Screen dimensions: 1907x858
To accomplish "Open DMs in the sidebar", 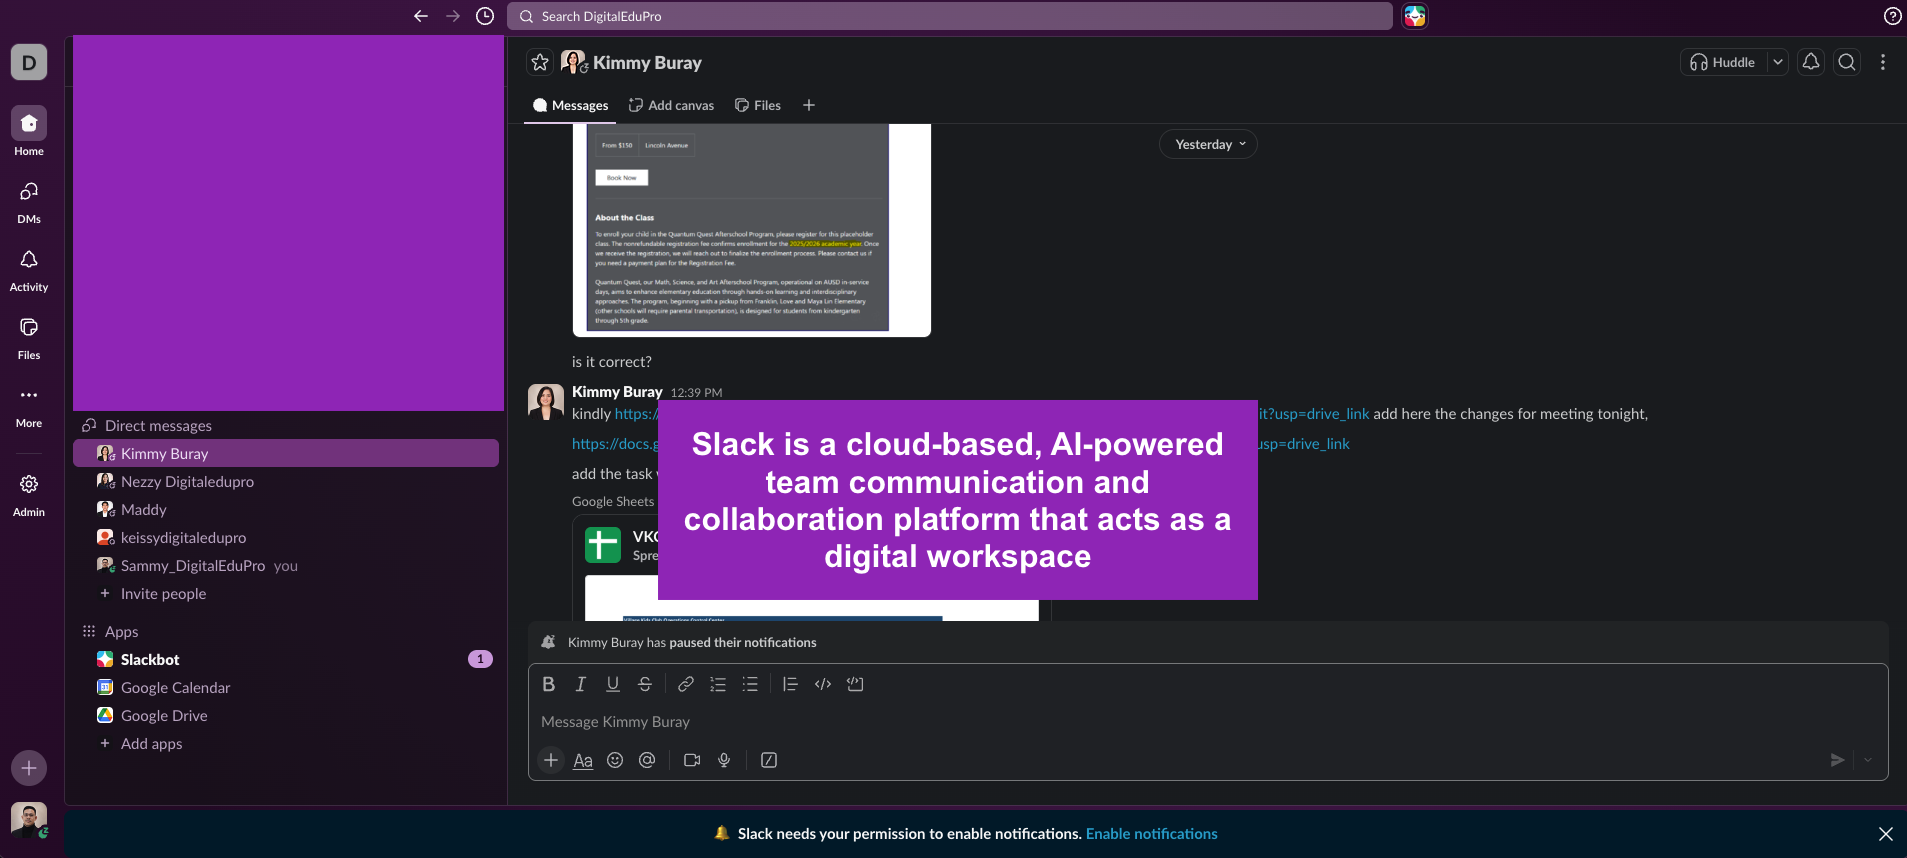I will click(x=29, y=201).
